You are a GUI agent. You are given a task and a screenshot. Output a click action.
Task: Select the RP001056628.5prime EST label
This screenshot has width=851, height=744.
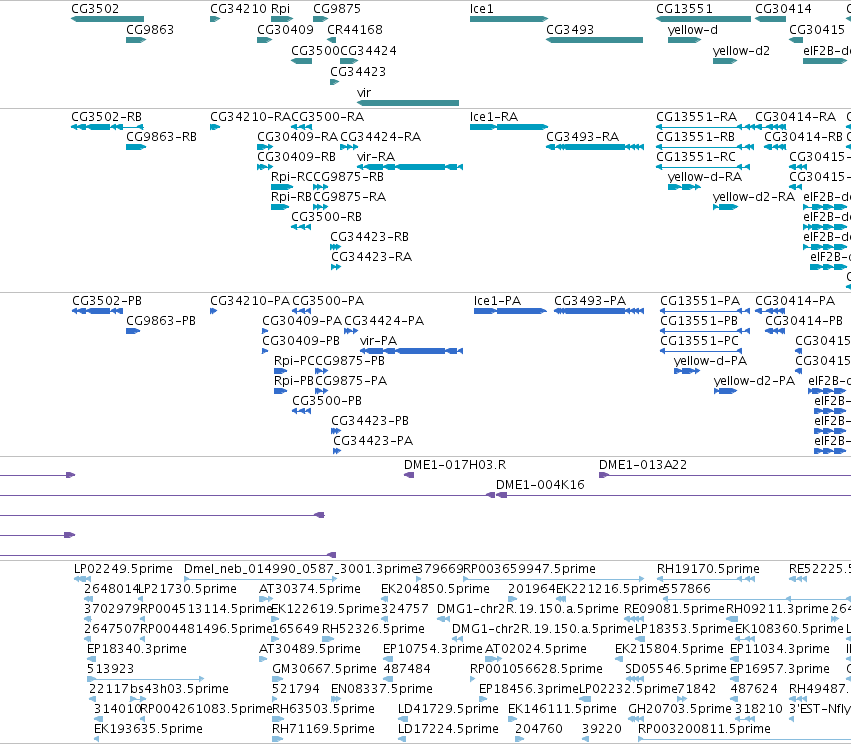click(x=536, y=670)
